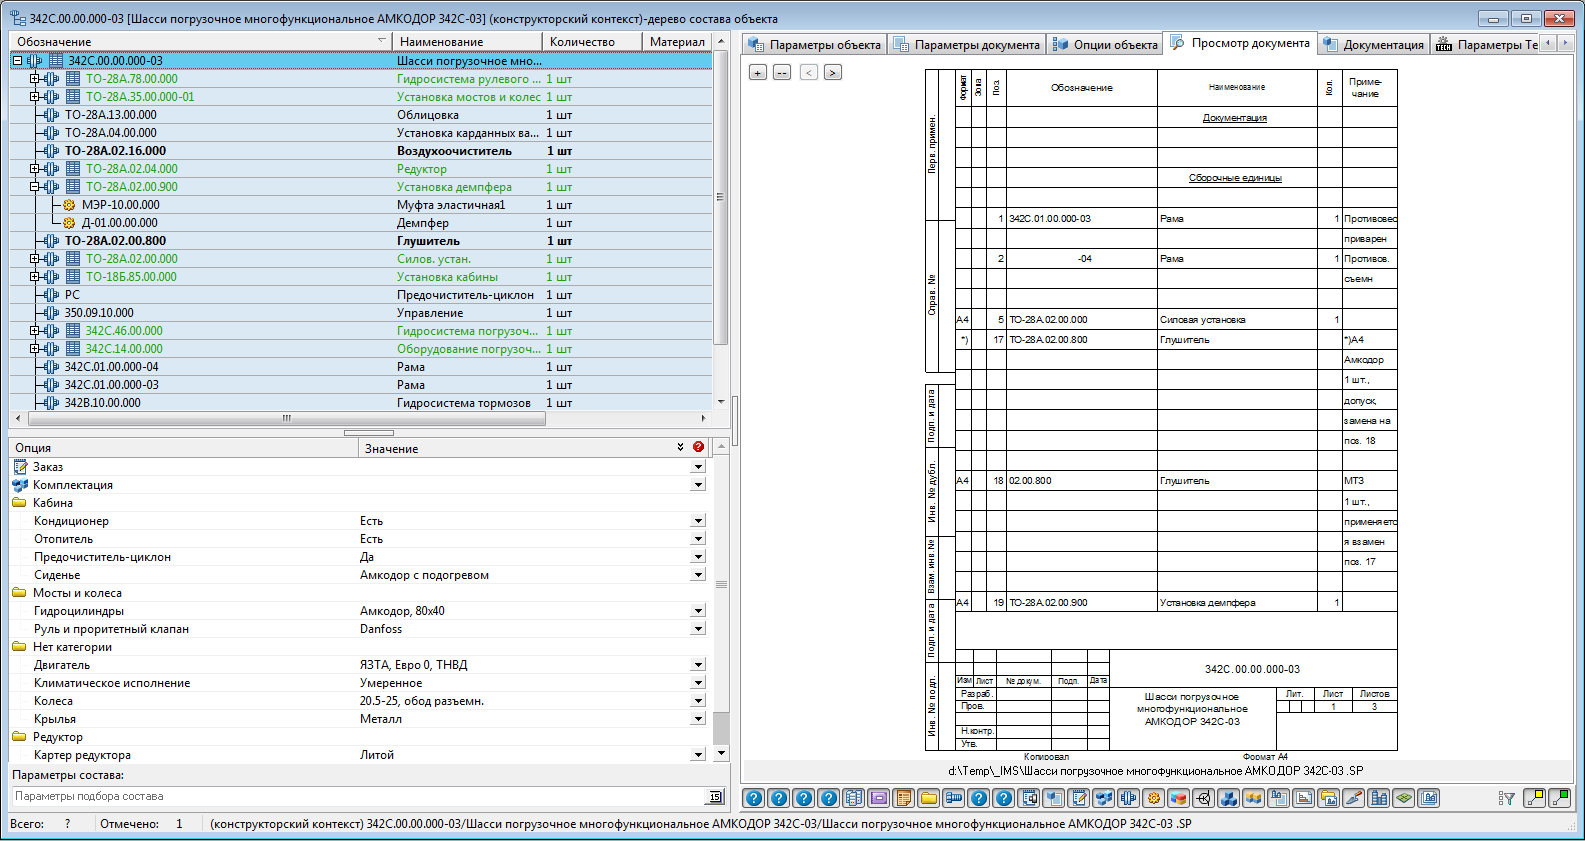The image size is (1585, 841).
Task: Click the green layers icon in bottom toolbar
Action: point(1404,798)
